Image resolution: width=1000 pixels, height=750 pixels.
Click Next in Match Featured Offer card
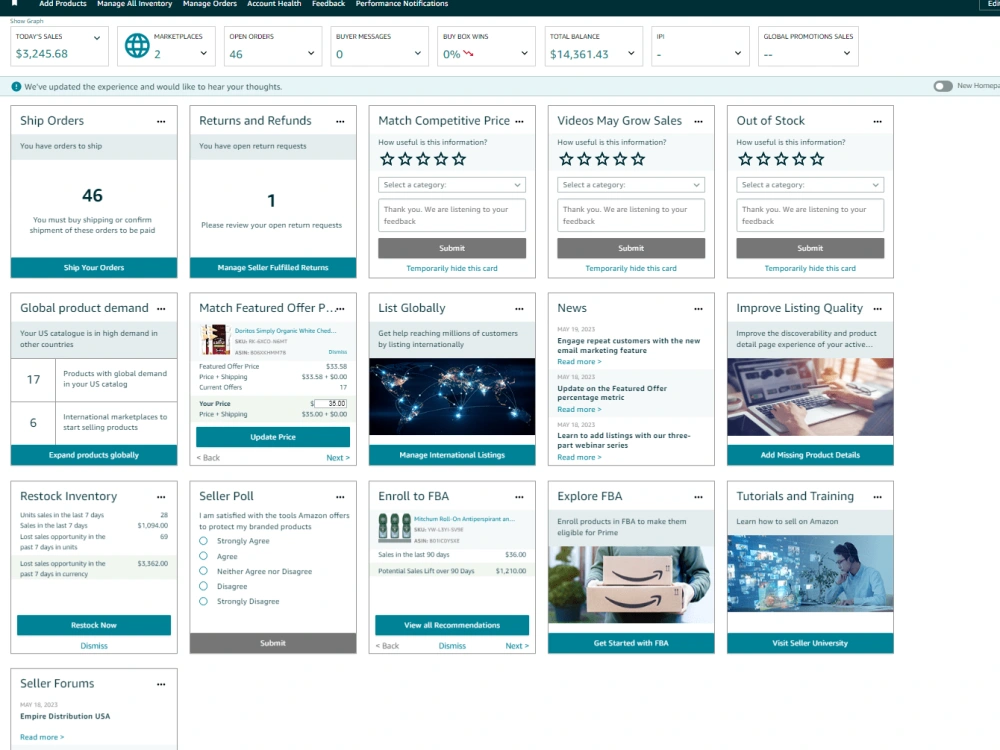point(337,458)
